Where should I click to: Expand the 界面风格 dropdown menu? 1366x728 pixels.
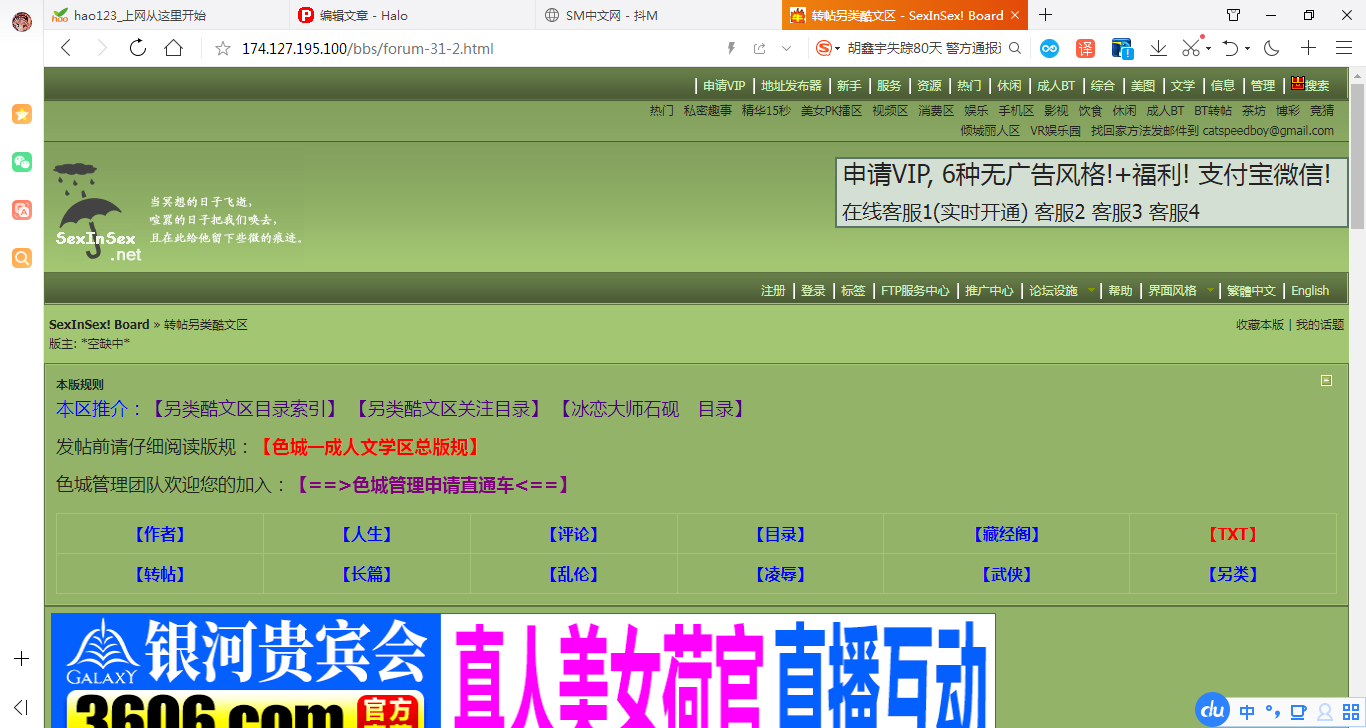[x=1181, y=291]
